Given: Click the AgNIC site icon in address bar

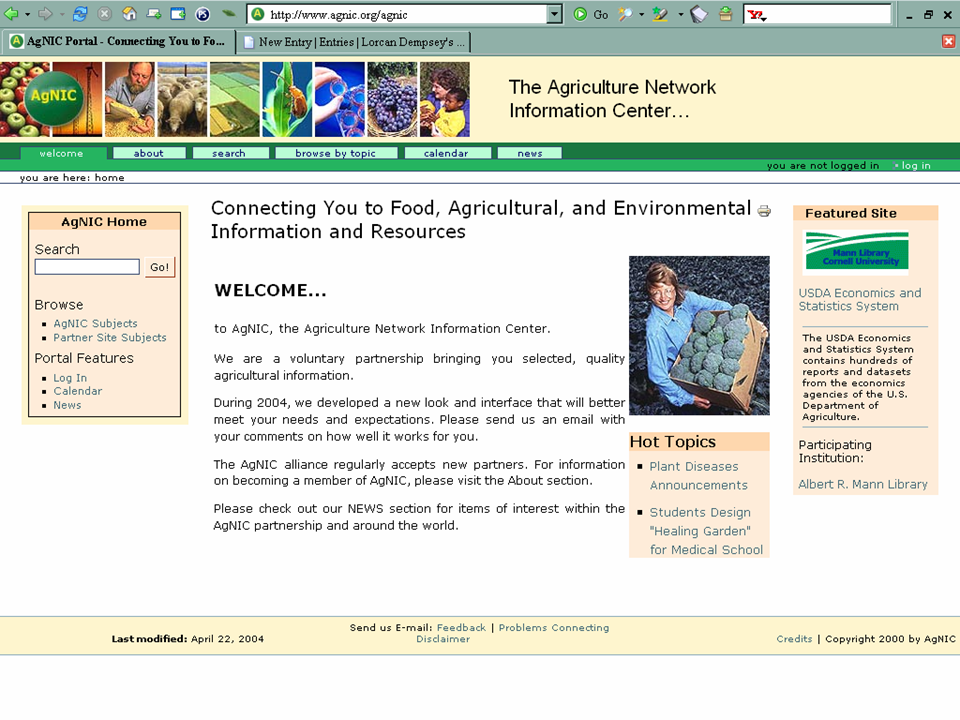Looking at the screenshot, I should [x=258, y=14].
